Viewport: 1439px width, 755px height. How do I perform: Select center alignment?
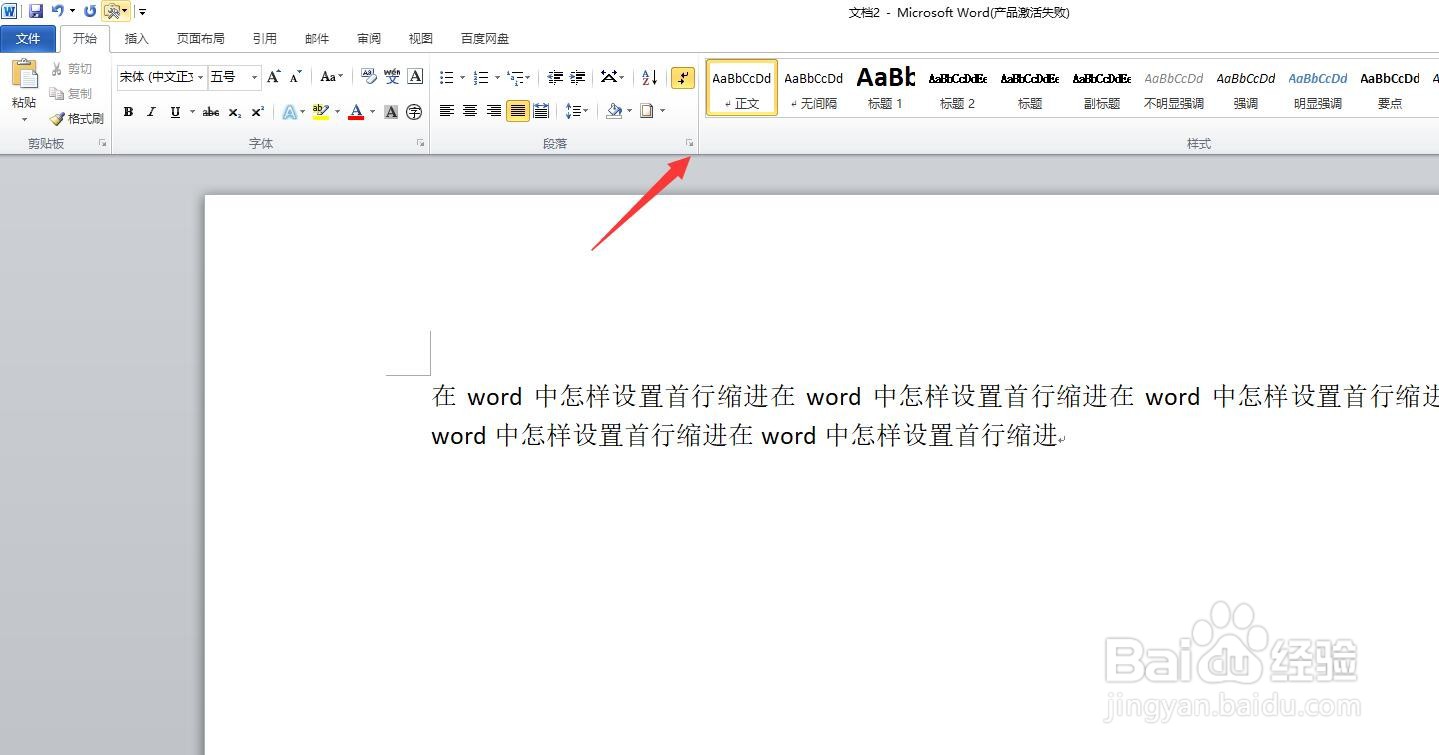(x=469, y=111)
